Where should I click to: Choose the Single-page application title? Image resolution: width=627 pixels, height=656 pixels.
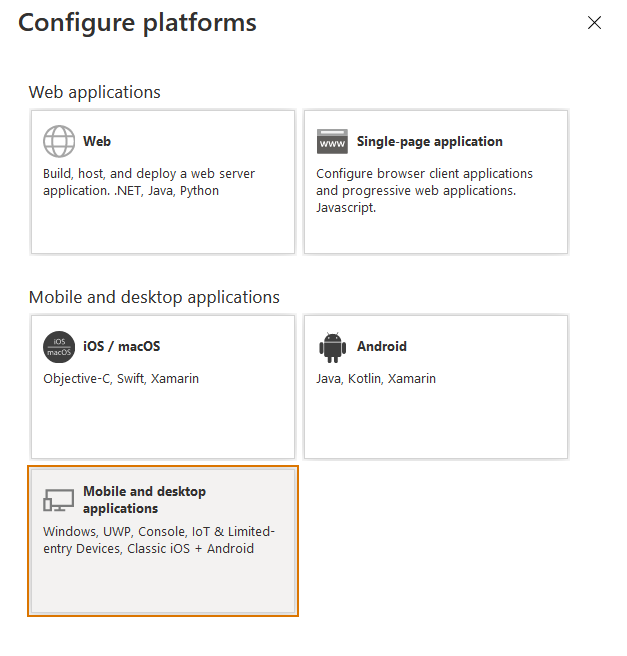pyautogui.click(x=429, y=142)
